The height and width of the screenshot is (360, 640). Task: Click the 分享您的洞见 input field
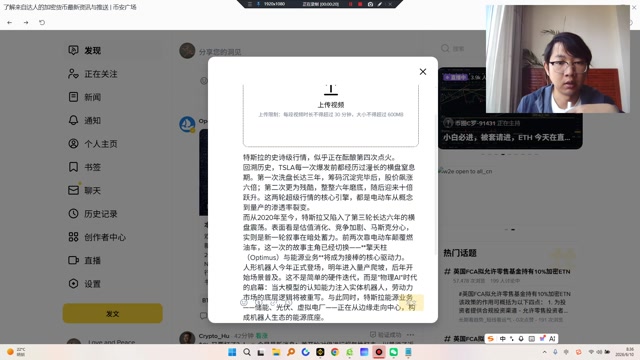pos(220,52)
